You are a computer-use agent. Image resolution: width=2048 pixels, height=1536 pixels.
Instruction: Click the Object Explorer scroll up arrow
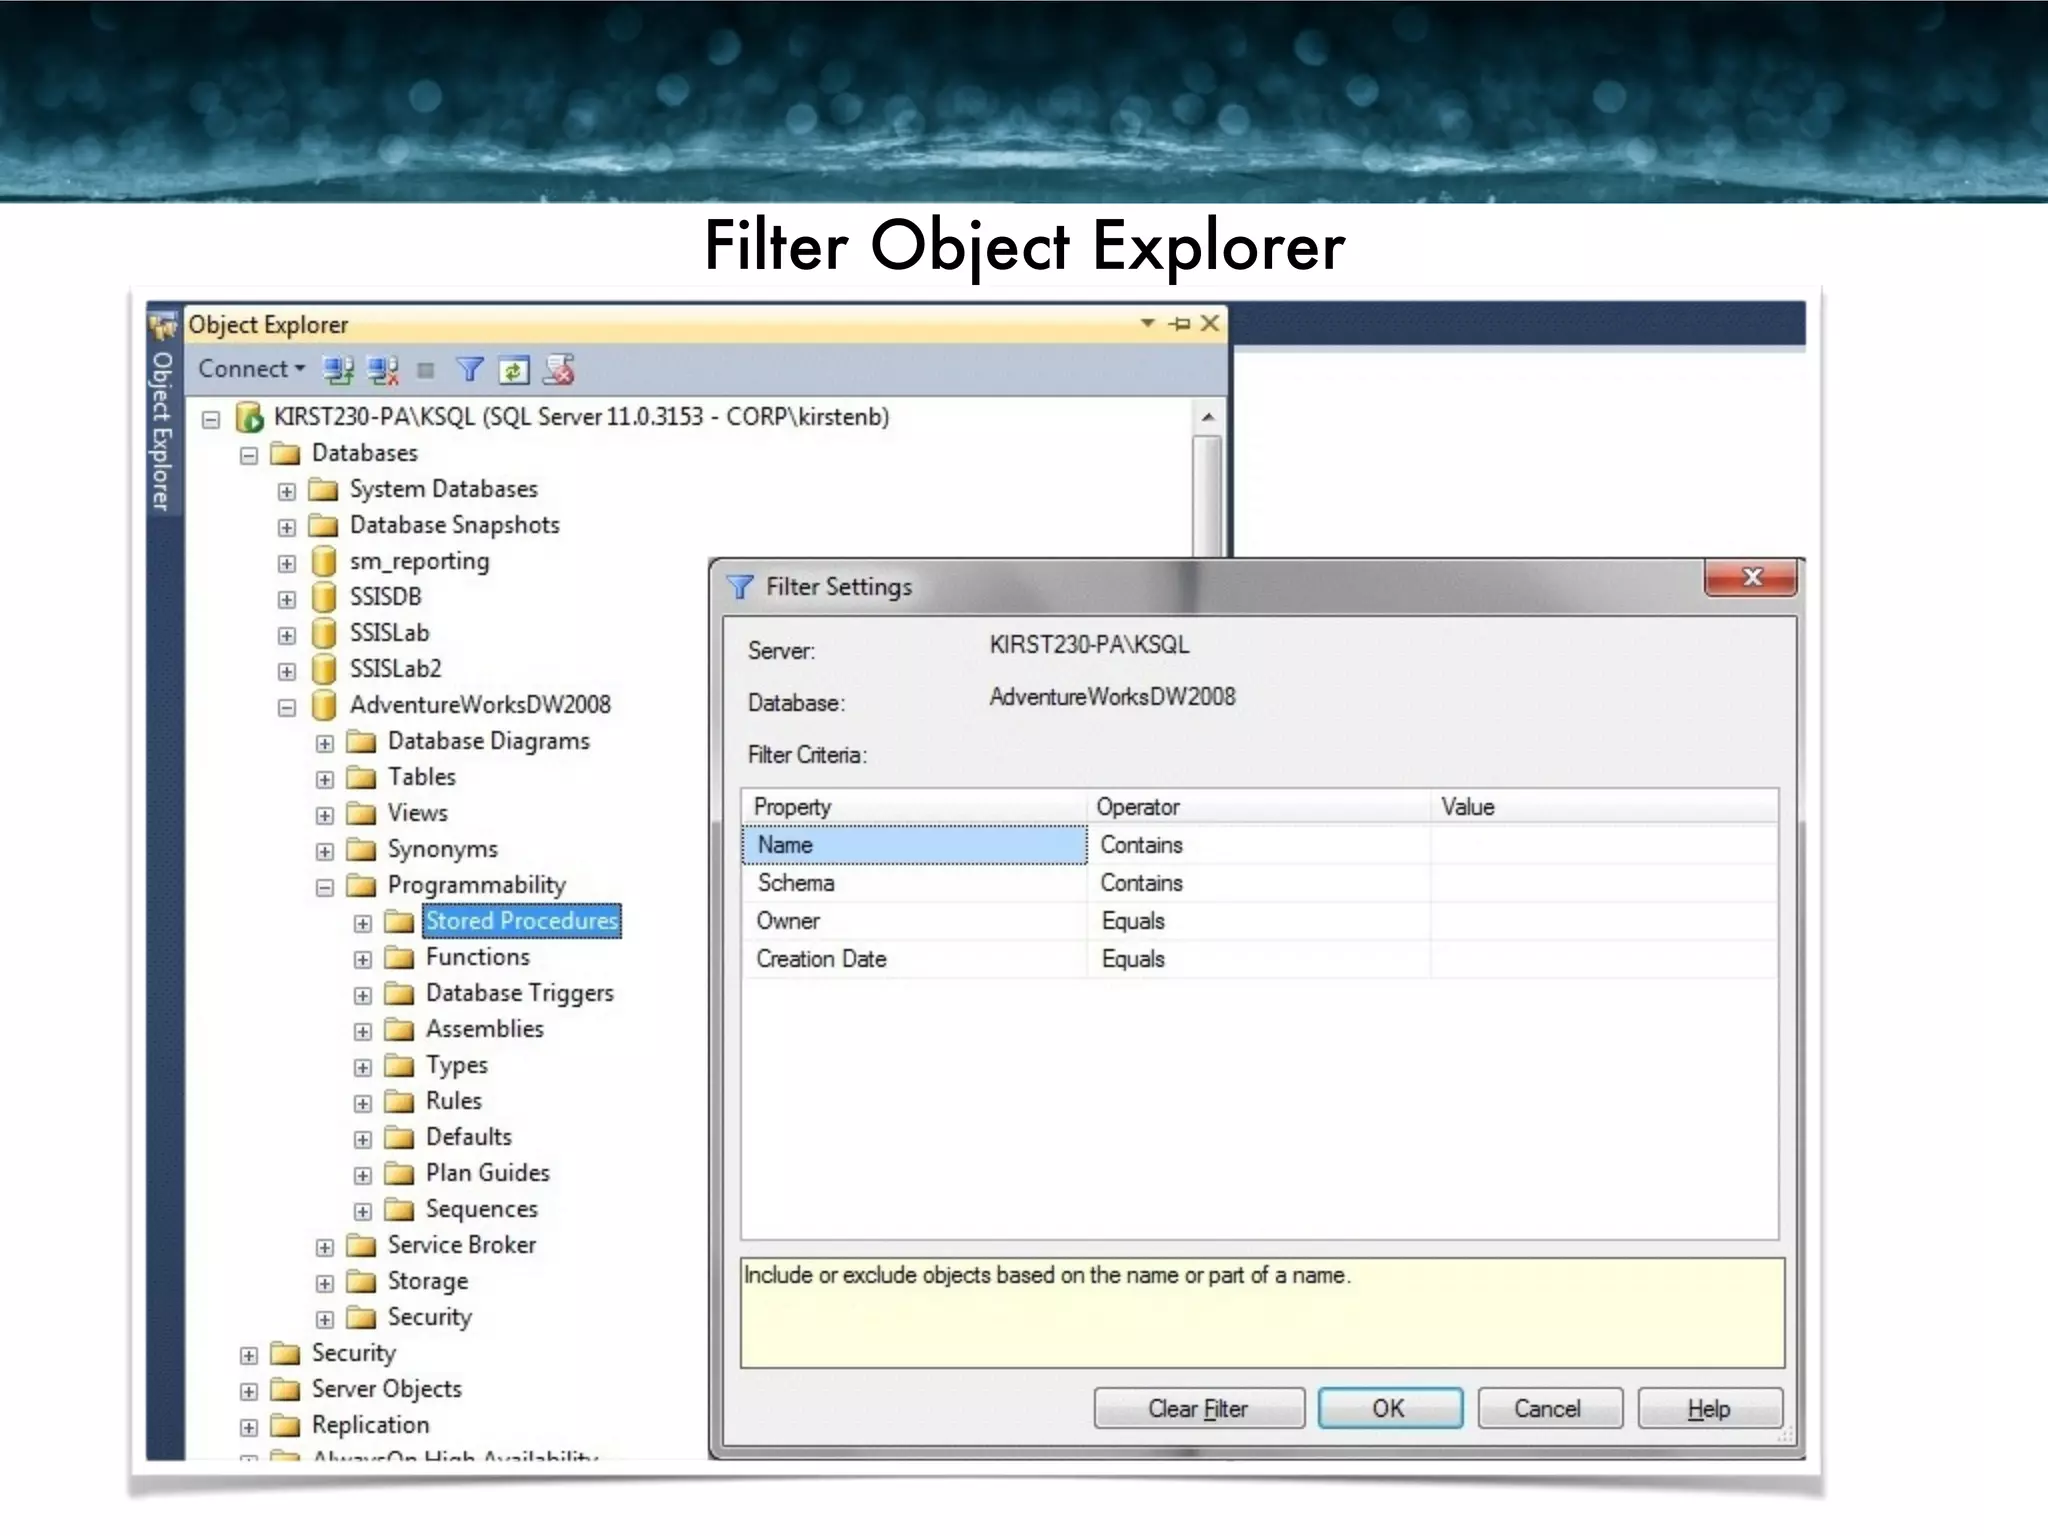pos(1208,417)
